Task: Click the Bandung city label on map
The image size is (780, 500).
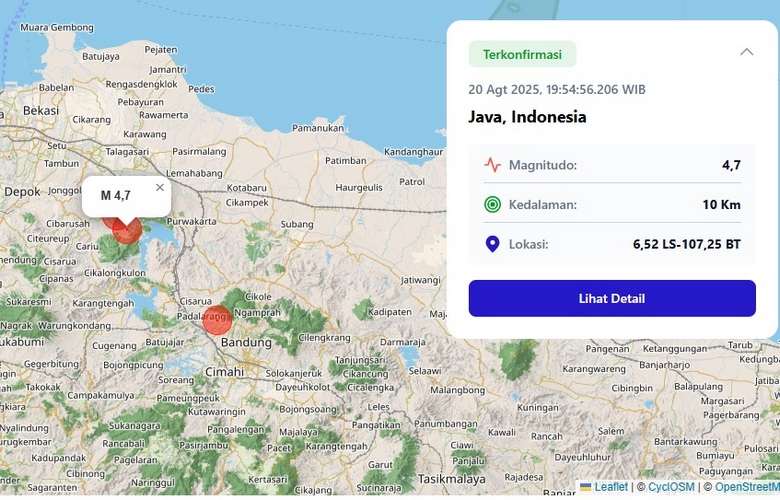Action: pyautogui.click(x=246, y=343)
